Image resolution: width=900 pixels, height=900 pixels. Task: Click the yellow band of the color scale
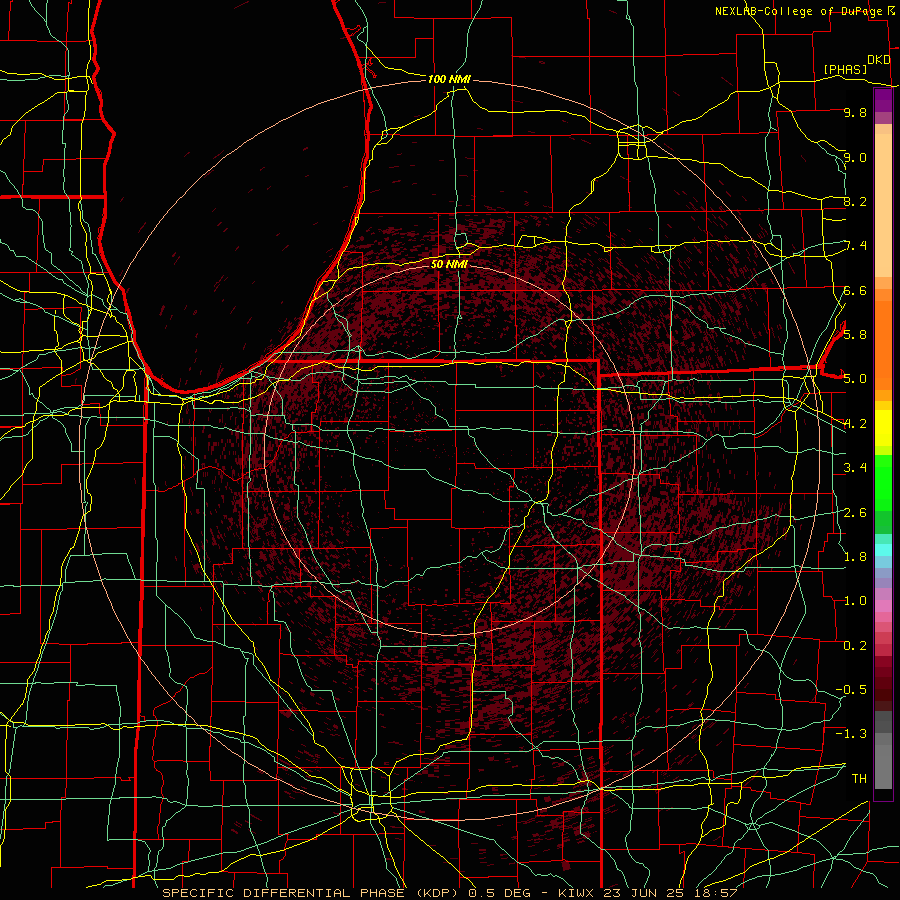883,428
